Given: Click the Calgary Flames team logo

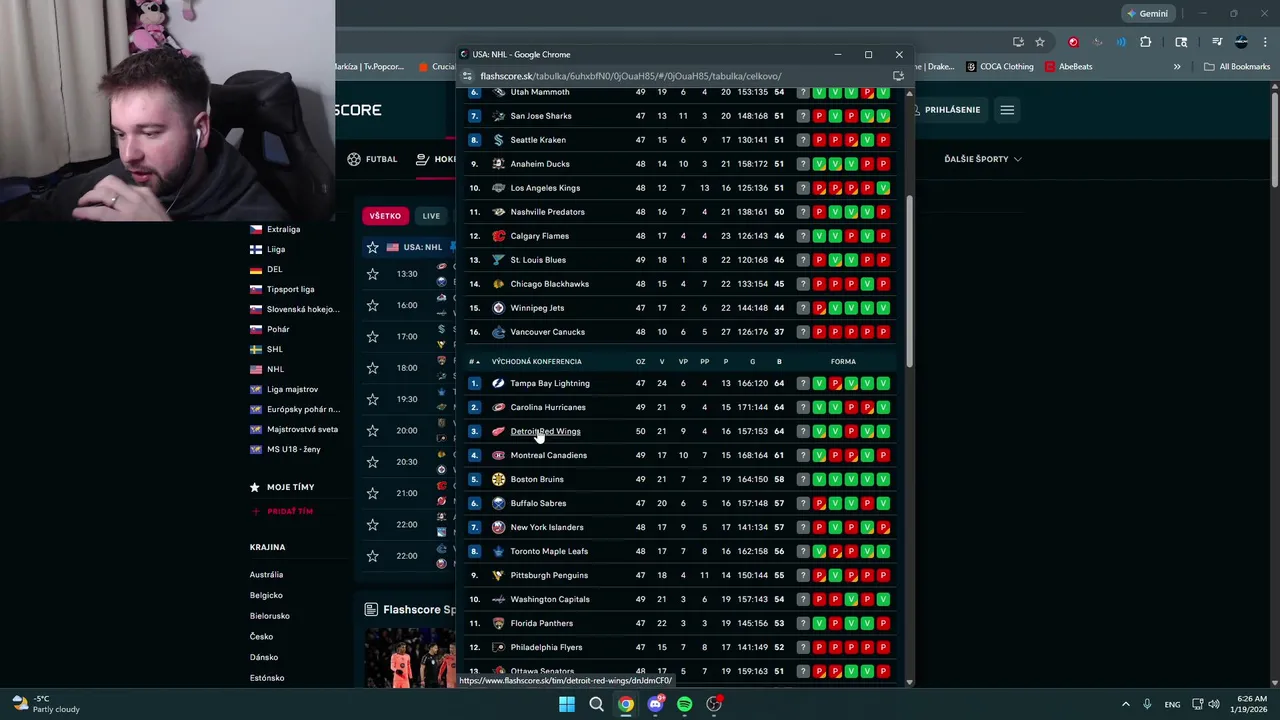Looking at the screenshot, I should coord(499,236).
